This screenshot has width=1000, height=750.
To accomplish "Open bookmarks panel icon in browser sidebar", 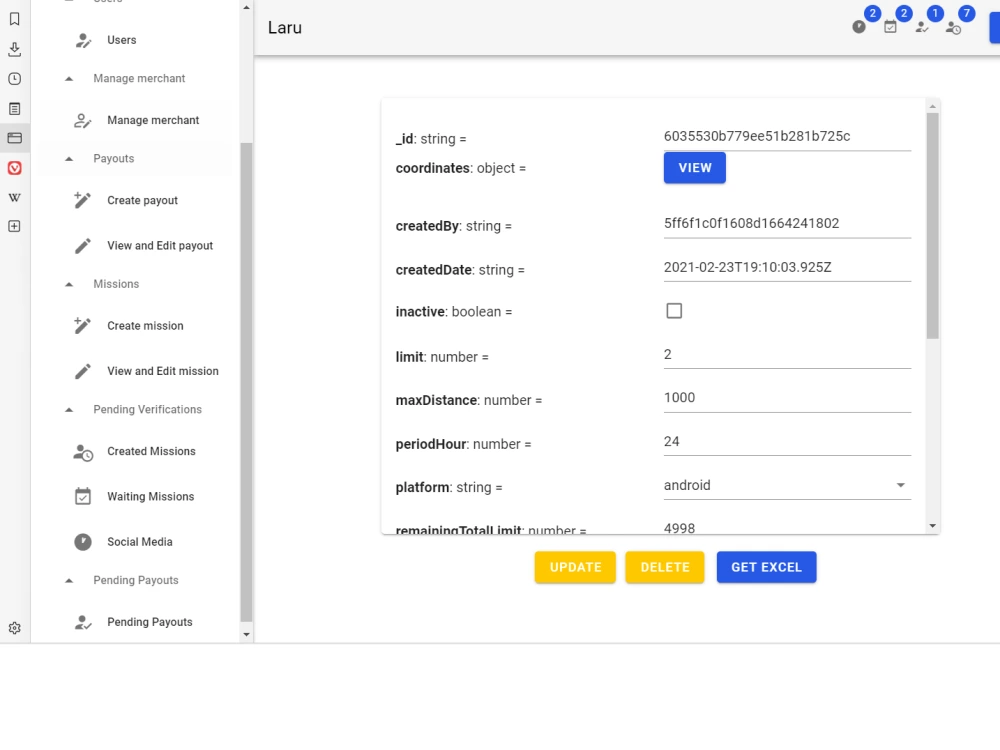I will pos(15,19).
